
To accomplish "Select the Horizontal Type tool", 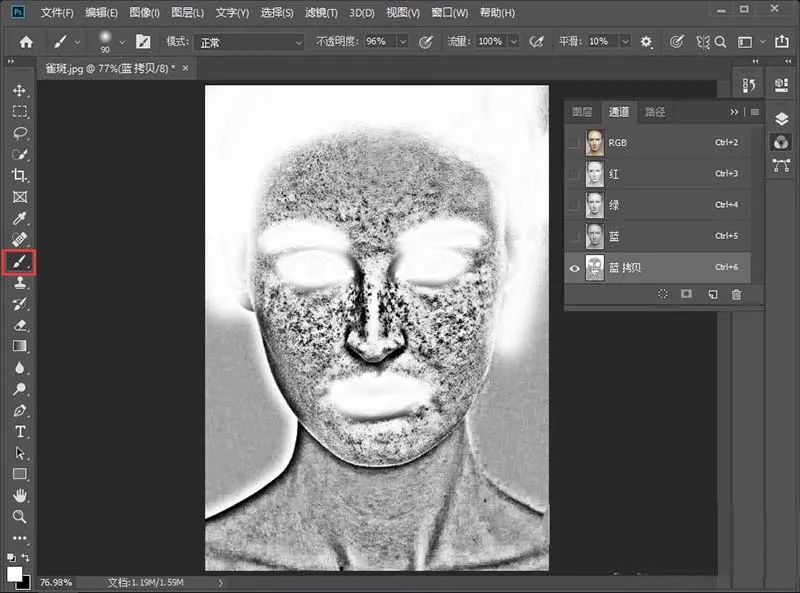I will 19,431.
